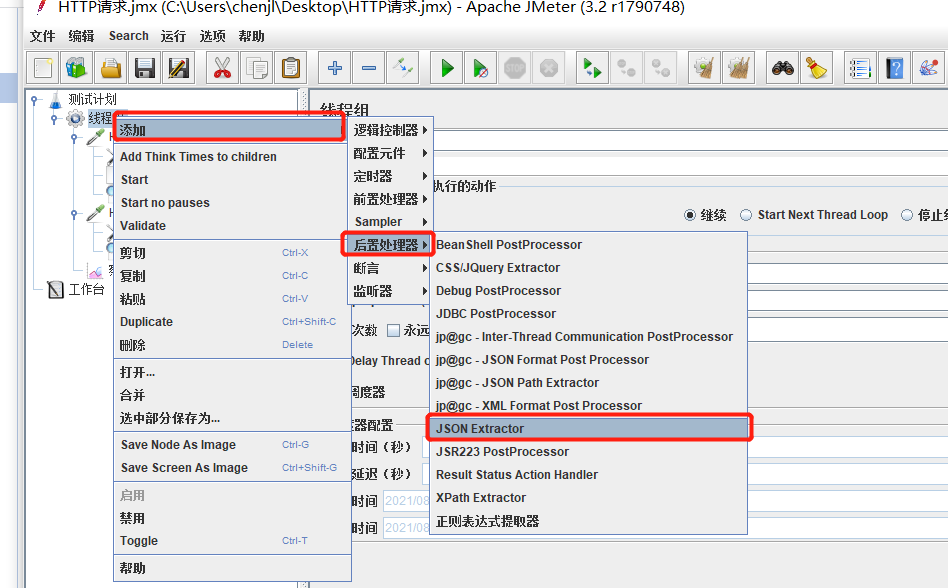Open the 文件 menu

coord(42,36)
